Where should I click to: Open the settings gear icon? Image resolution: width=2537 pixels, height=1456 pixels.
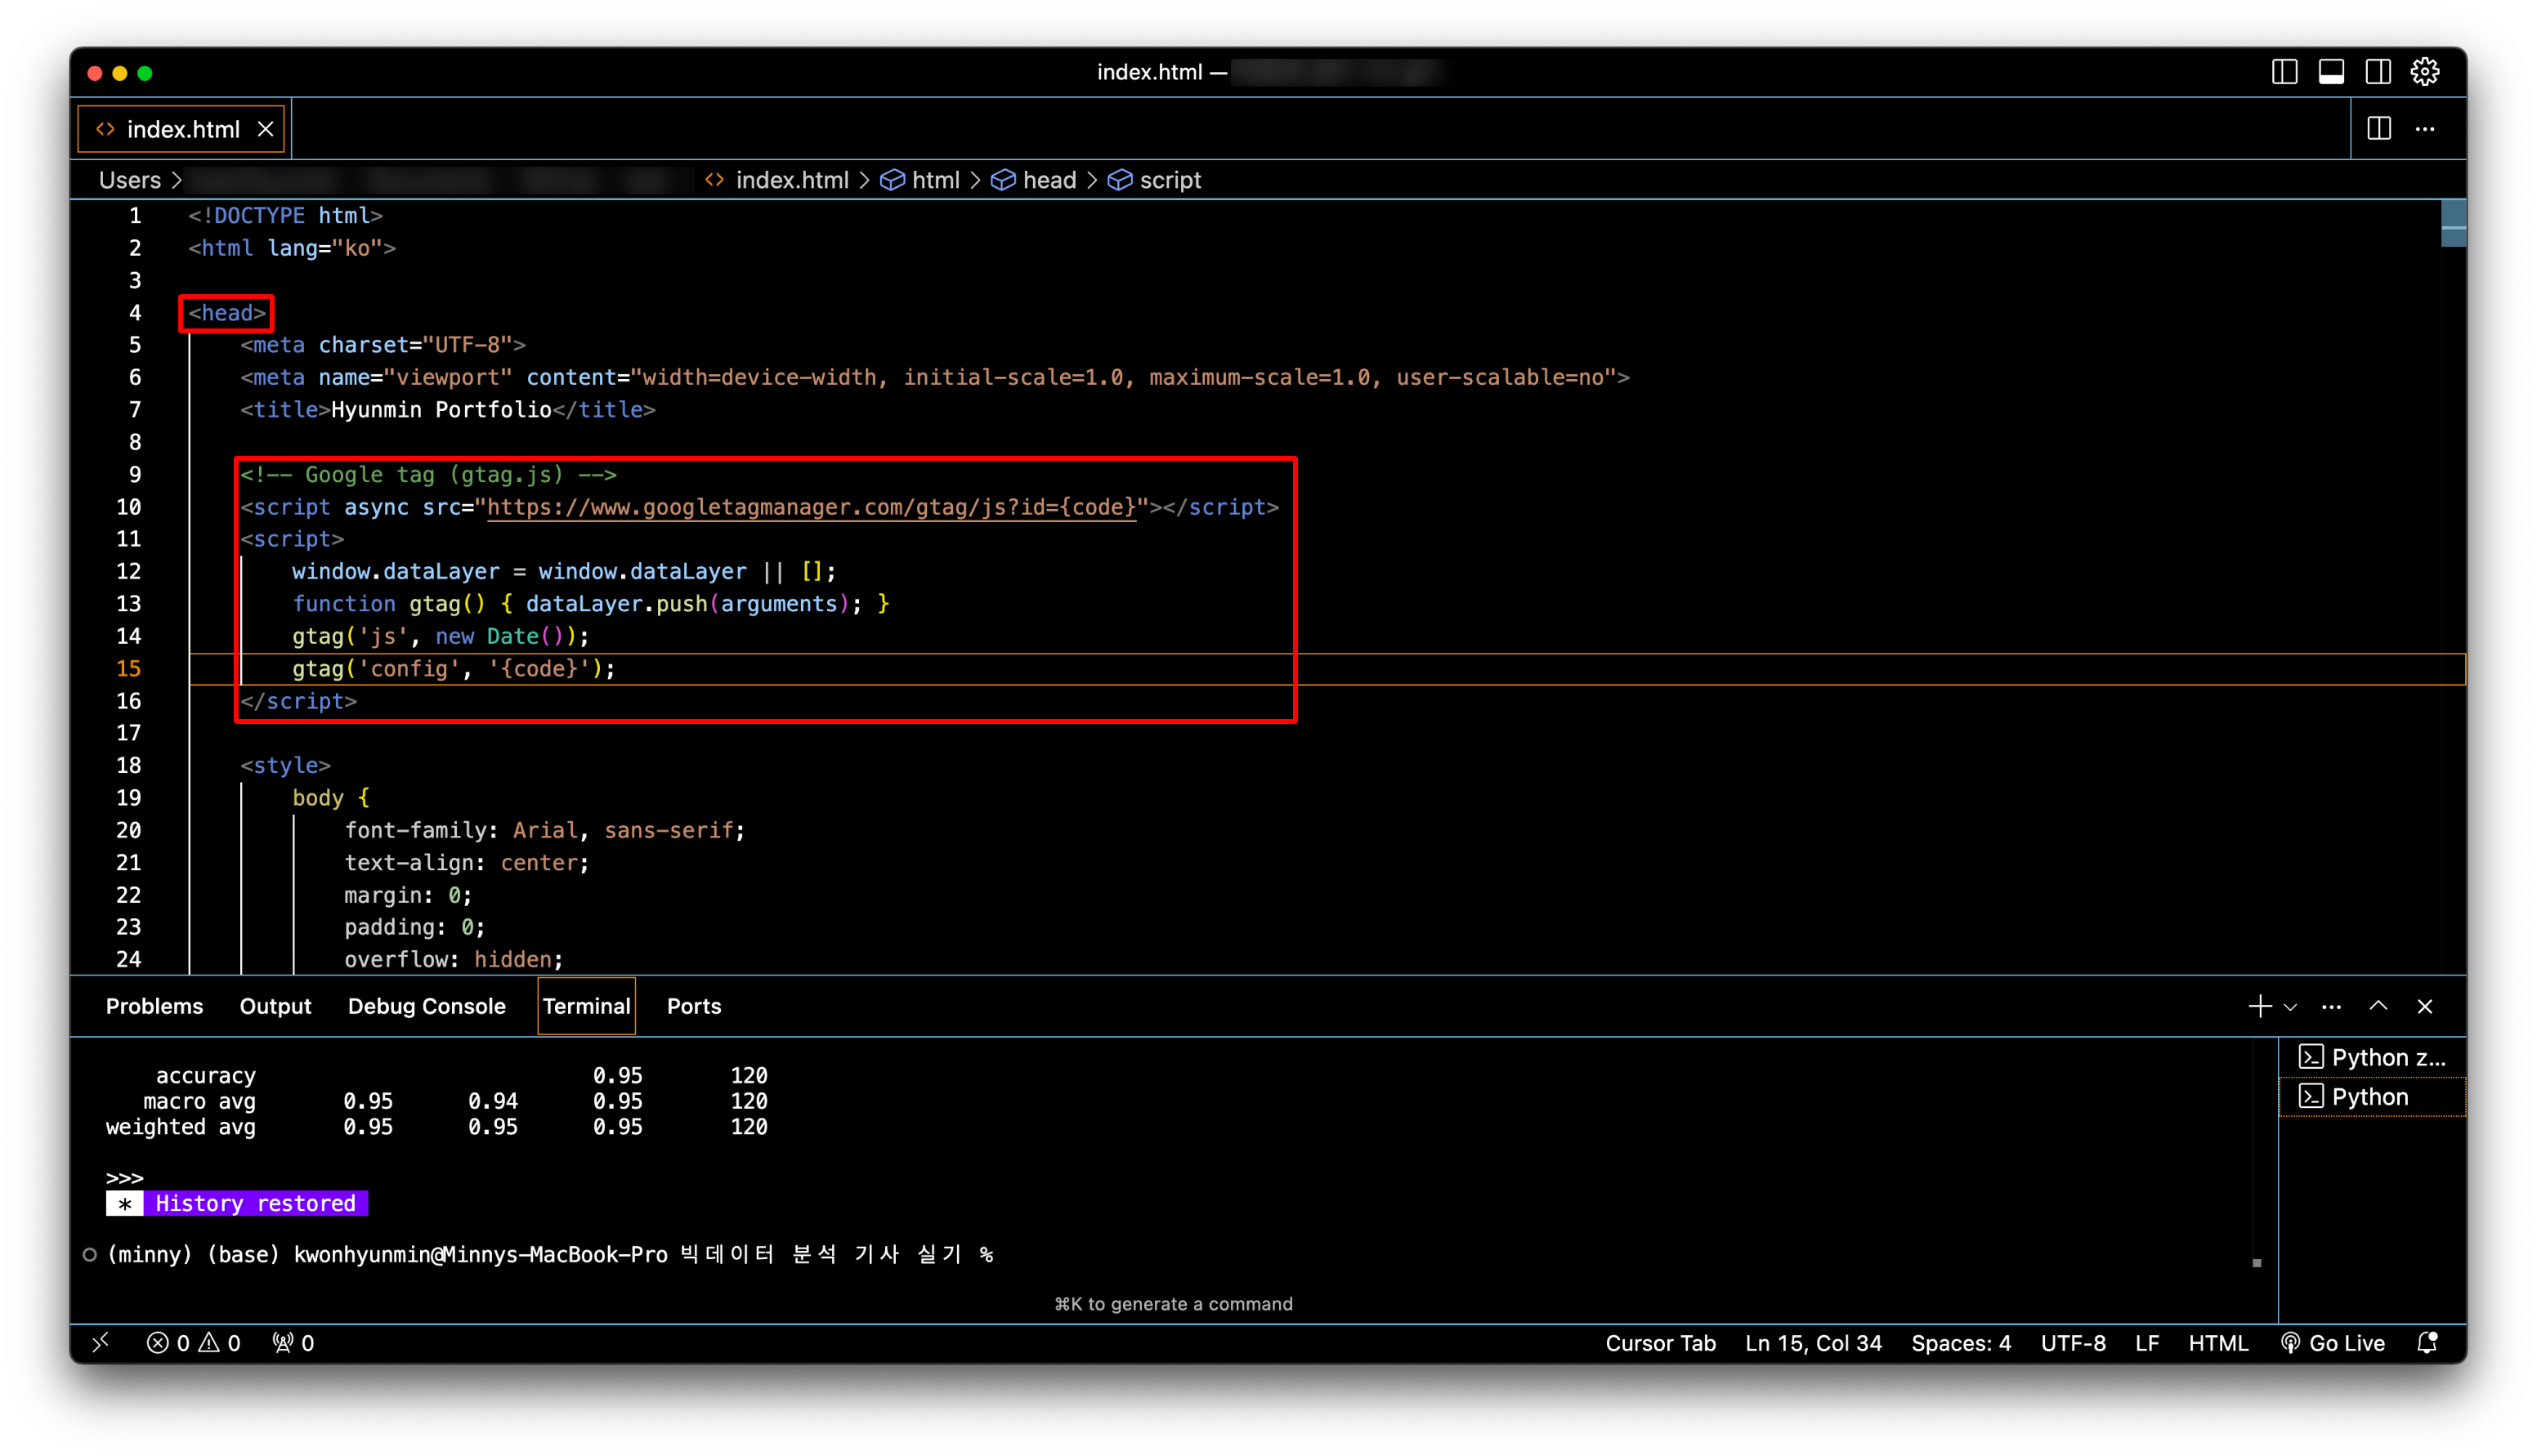click(2425, 72)
